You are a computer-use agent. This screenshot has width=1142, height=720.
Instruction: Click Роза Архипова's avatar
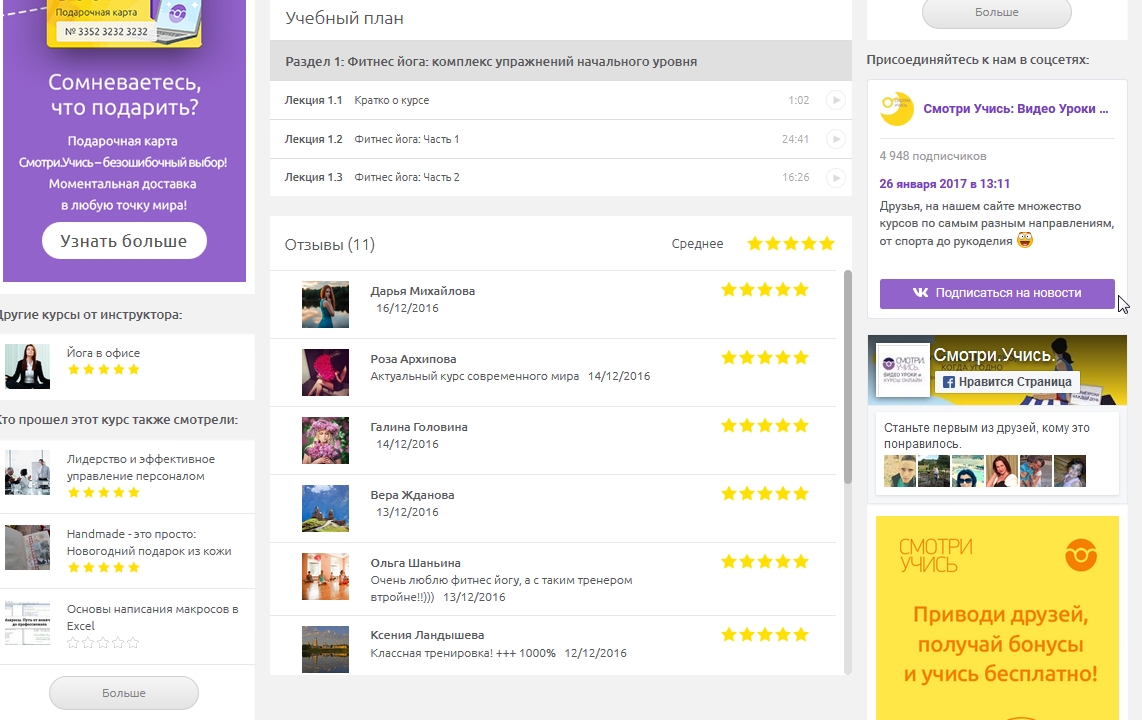(326, 372)
